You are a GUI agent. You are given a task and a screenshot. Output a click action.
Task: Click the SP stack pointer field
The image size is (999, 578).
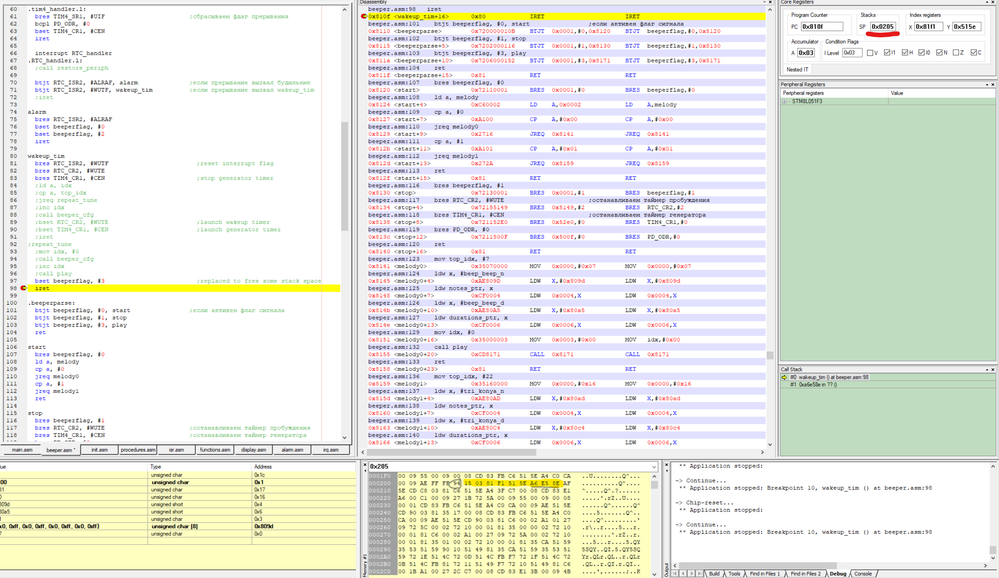[x=882, y=27]
